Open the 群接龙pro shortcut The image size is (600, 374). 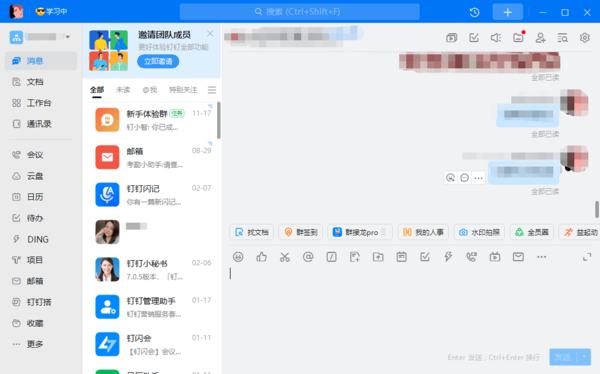360,232
